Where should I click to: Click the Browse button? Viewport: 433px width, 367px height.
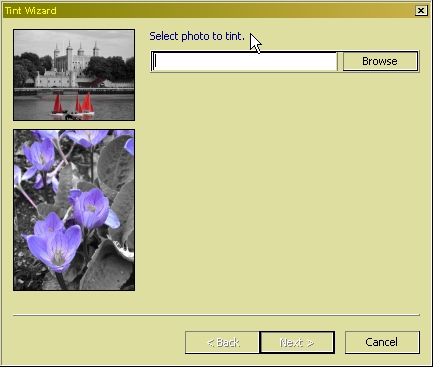[380, 61]
